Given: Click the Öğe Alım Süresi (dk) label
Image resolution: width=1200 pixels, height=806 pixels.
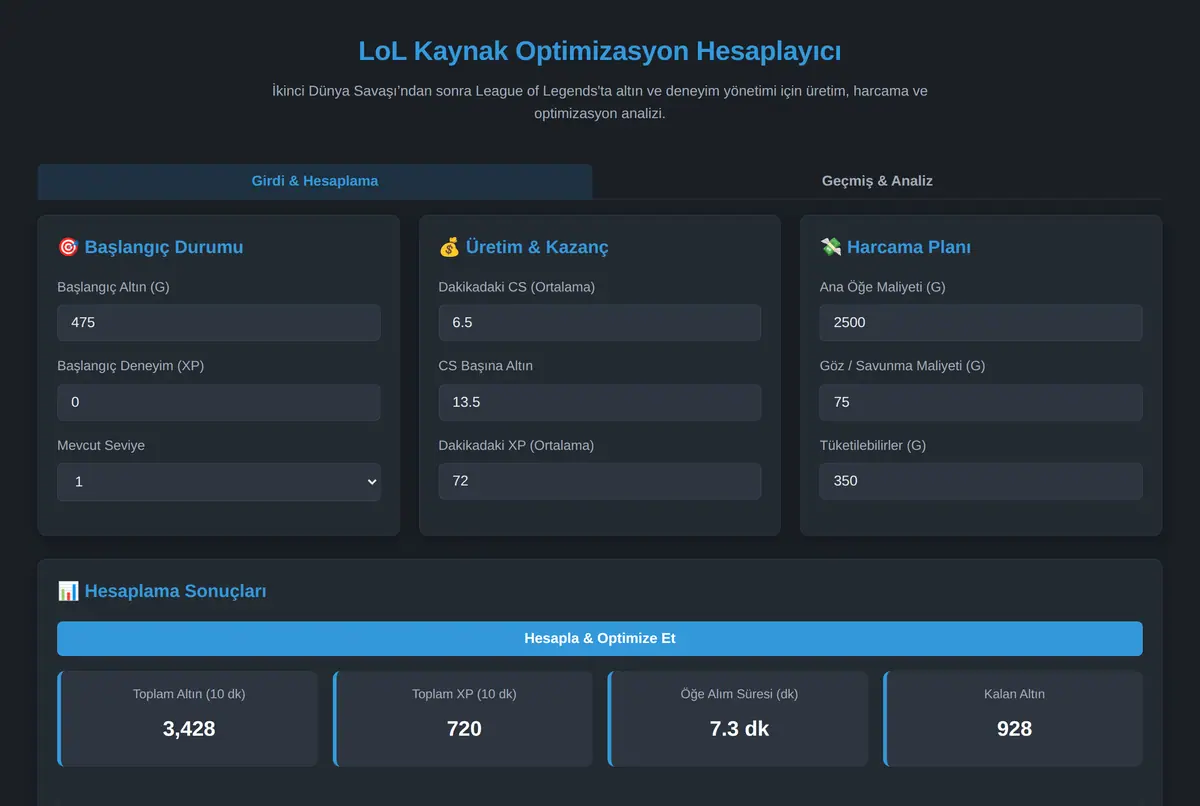Looking at the screenshot, I should coord(739,693).
